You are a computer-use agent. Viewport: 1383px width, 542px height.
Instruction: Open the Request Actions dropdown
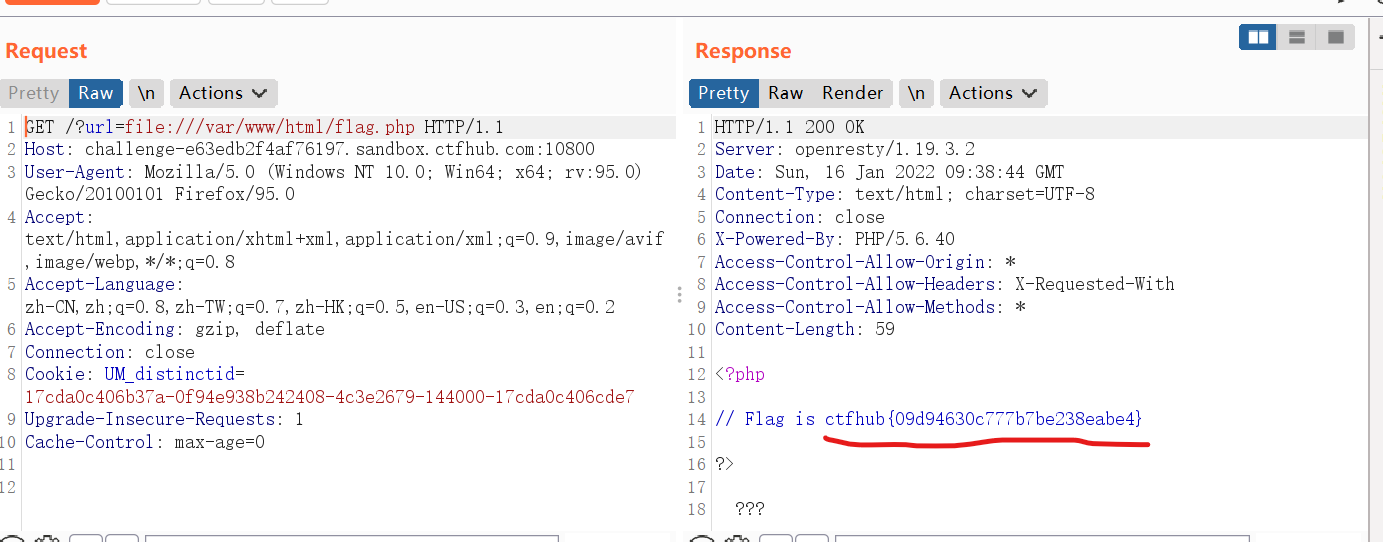(x=224, y=93)
